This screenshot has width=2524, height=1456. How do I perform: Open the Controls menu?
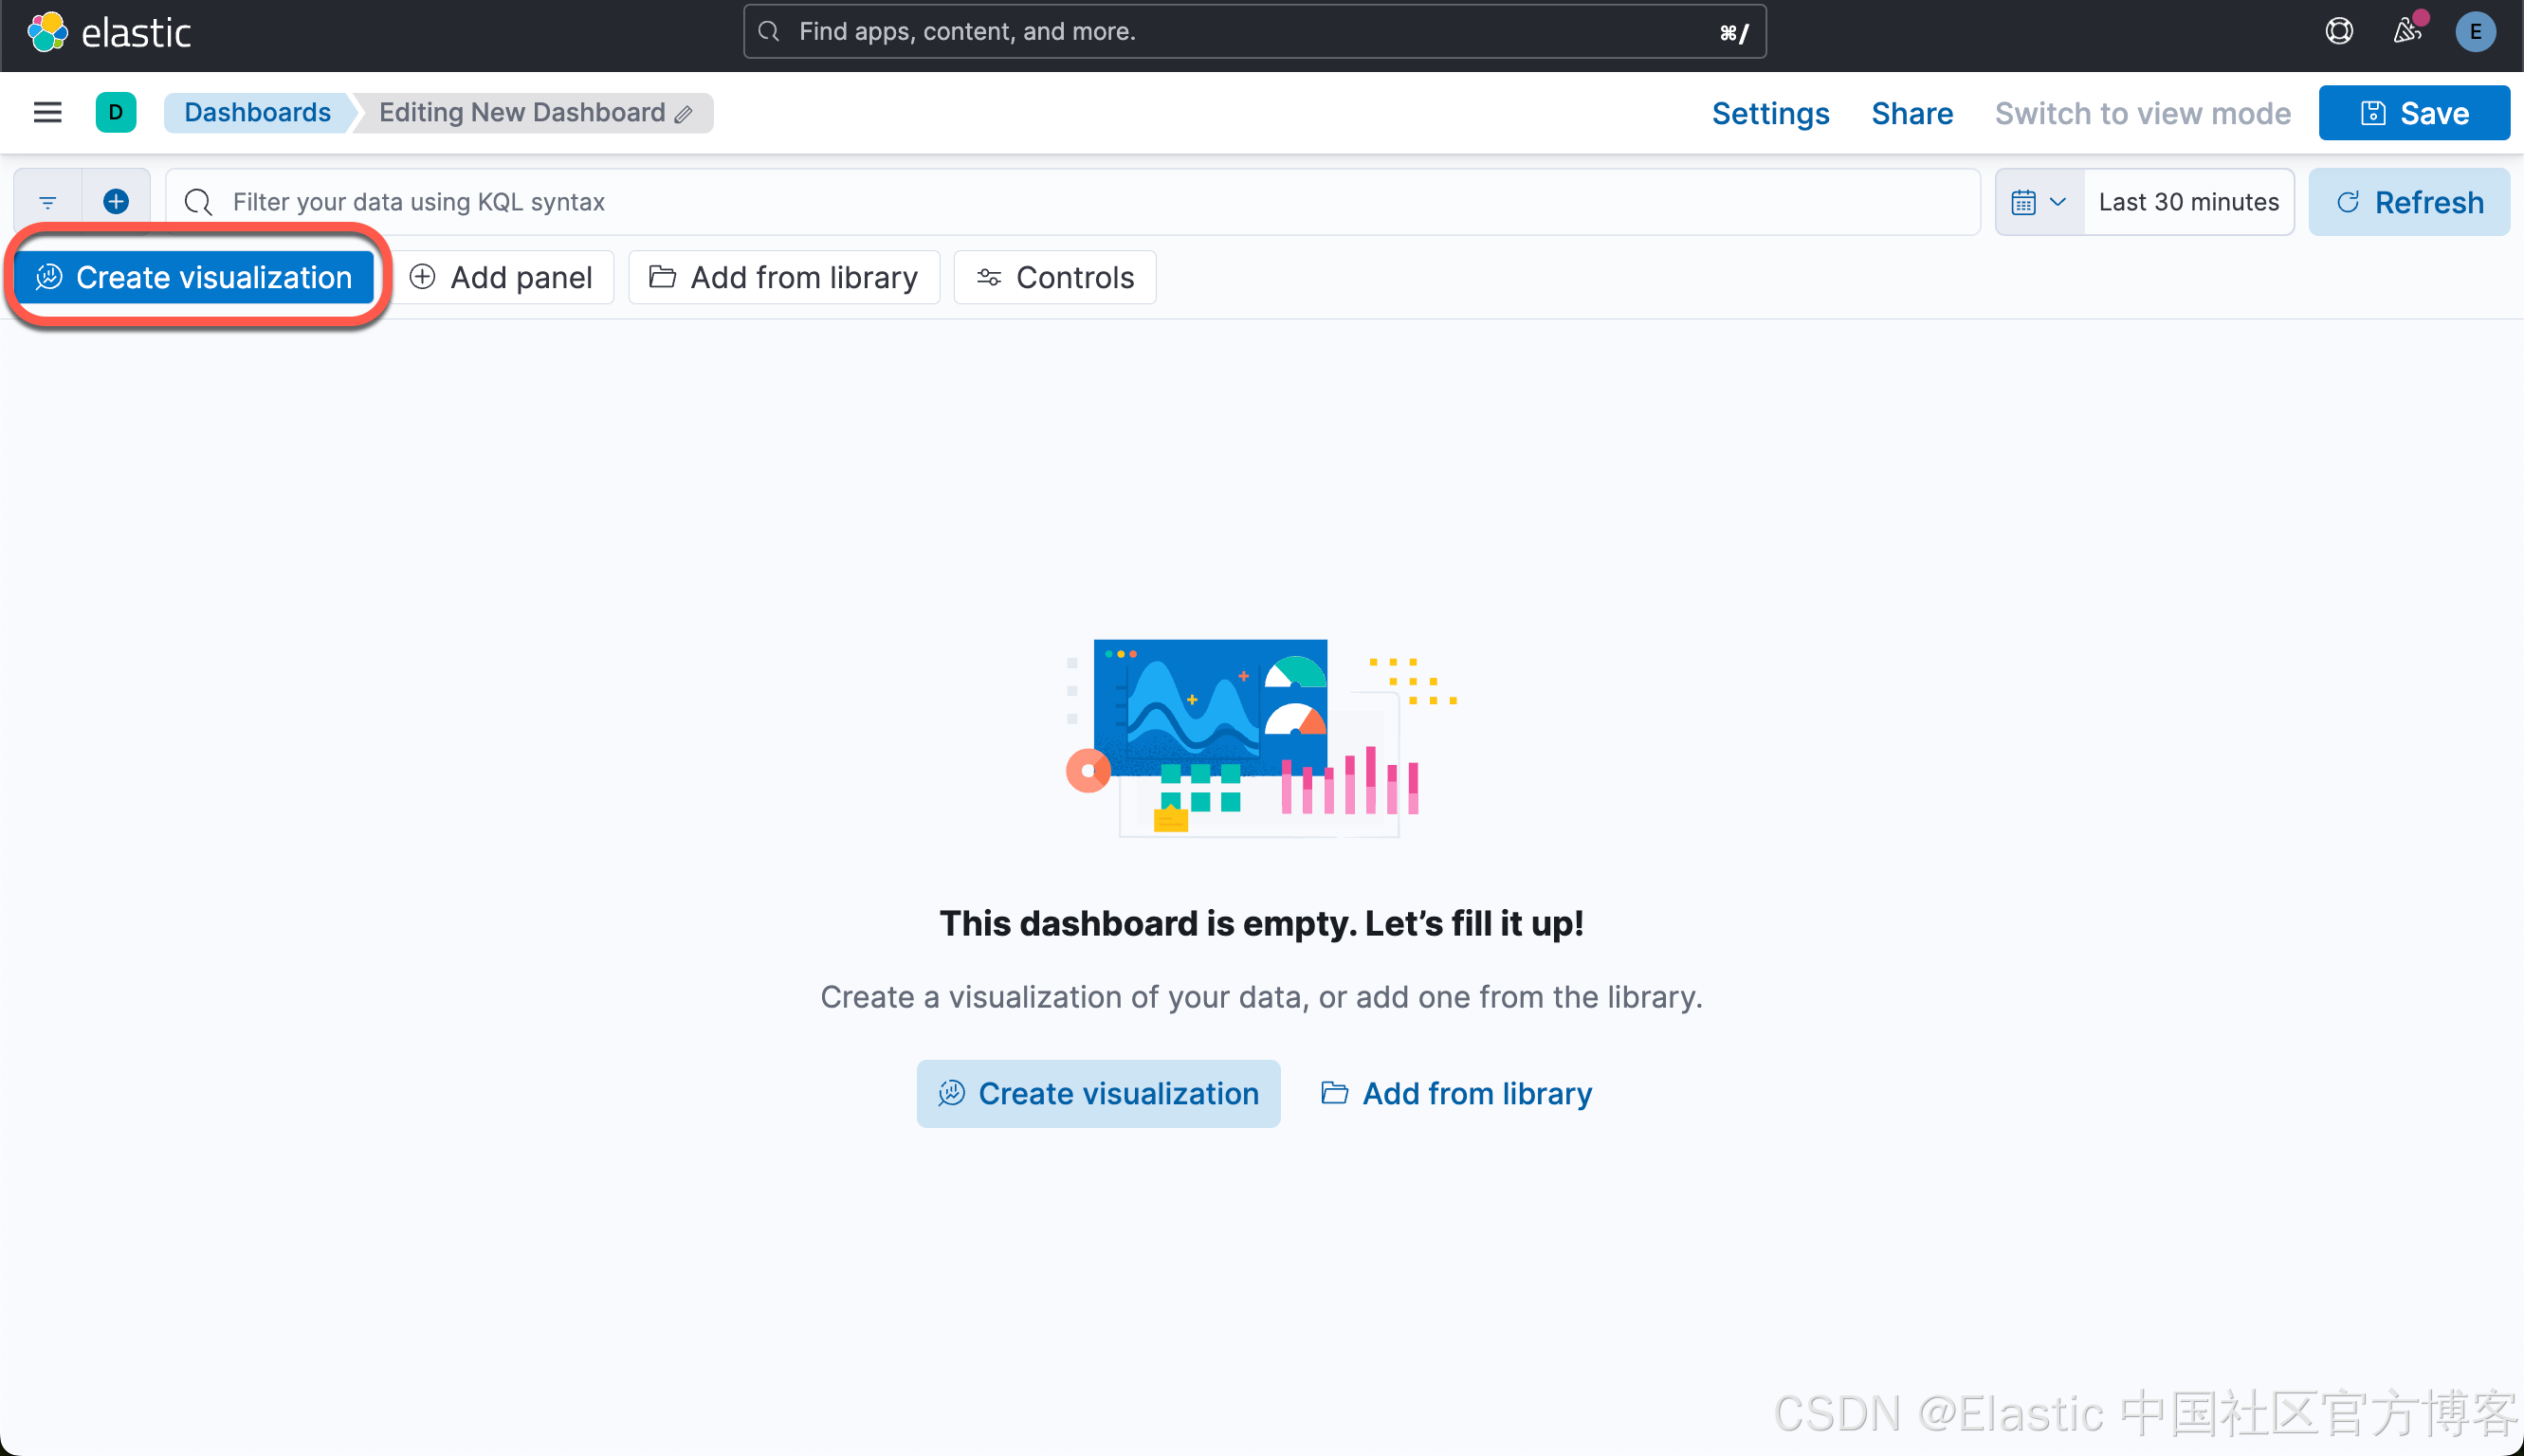1055,277
